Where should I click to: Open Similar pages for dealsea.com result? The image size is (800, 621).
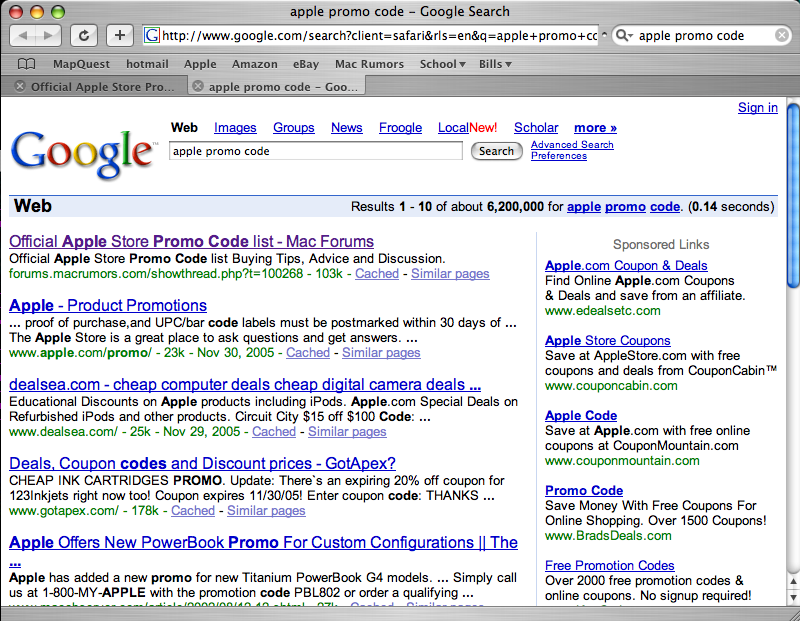347,431
